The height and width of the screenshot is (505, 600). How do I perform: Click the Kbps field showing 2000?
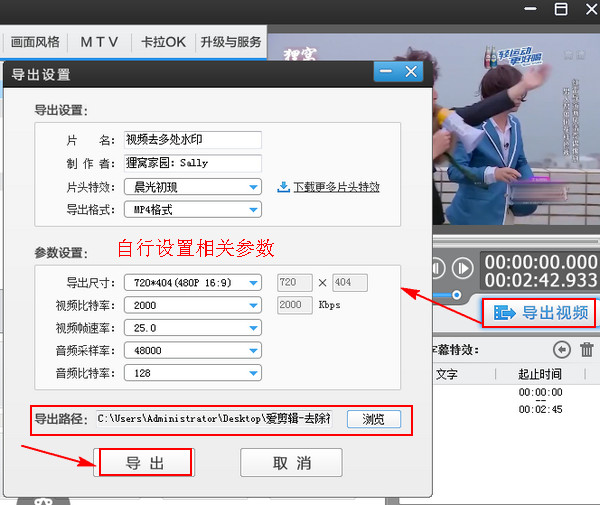tap(295, 305)
